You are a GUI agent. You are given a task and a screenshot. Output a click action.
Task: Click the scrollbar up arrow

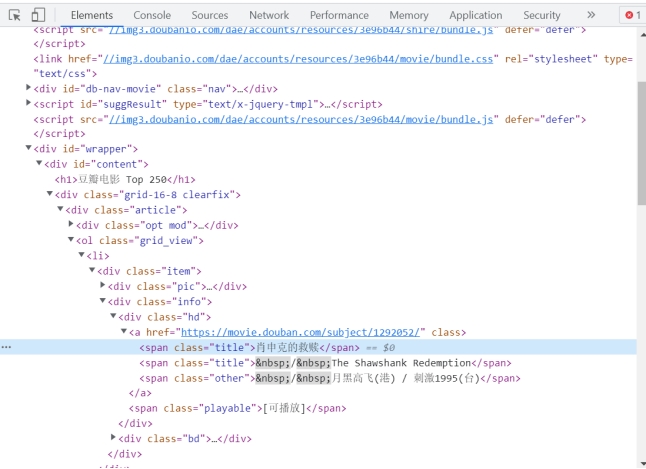[642, 35]
